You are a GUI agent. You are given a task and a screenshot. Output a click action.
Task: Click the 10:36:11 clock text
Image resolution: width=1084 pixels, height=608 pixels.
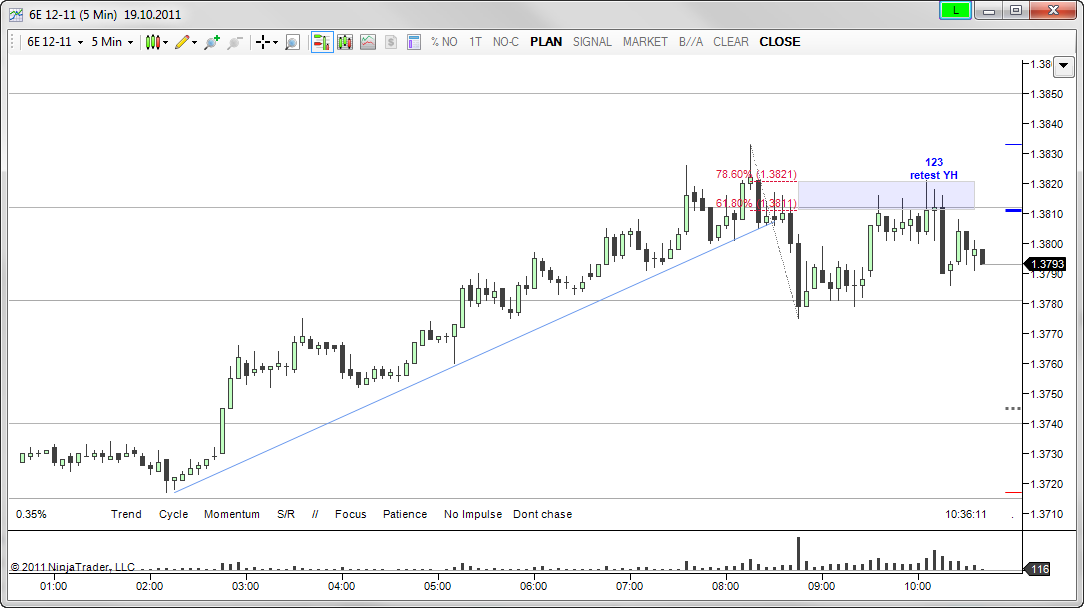pos(966,515)
